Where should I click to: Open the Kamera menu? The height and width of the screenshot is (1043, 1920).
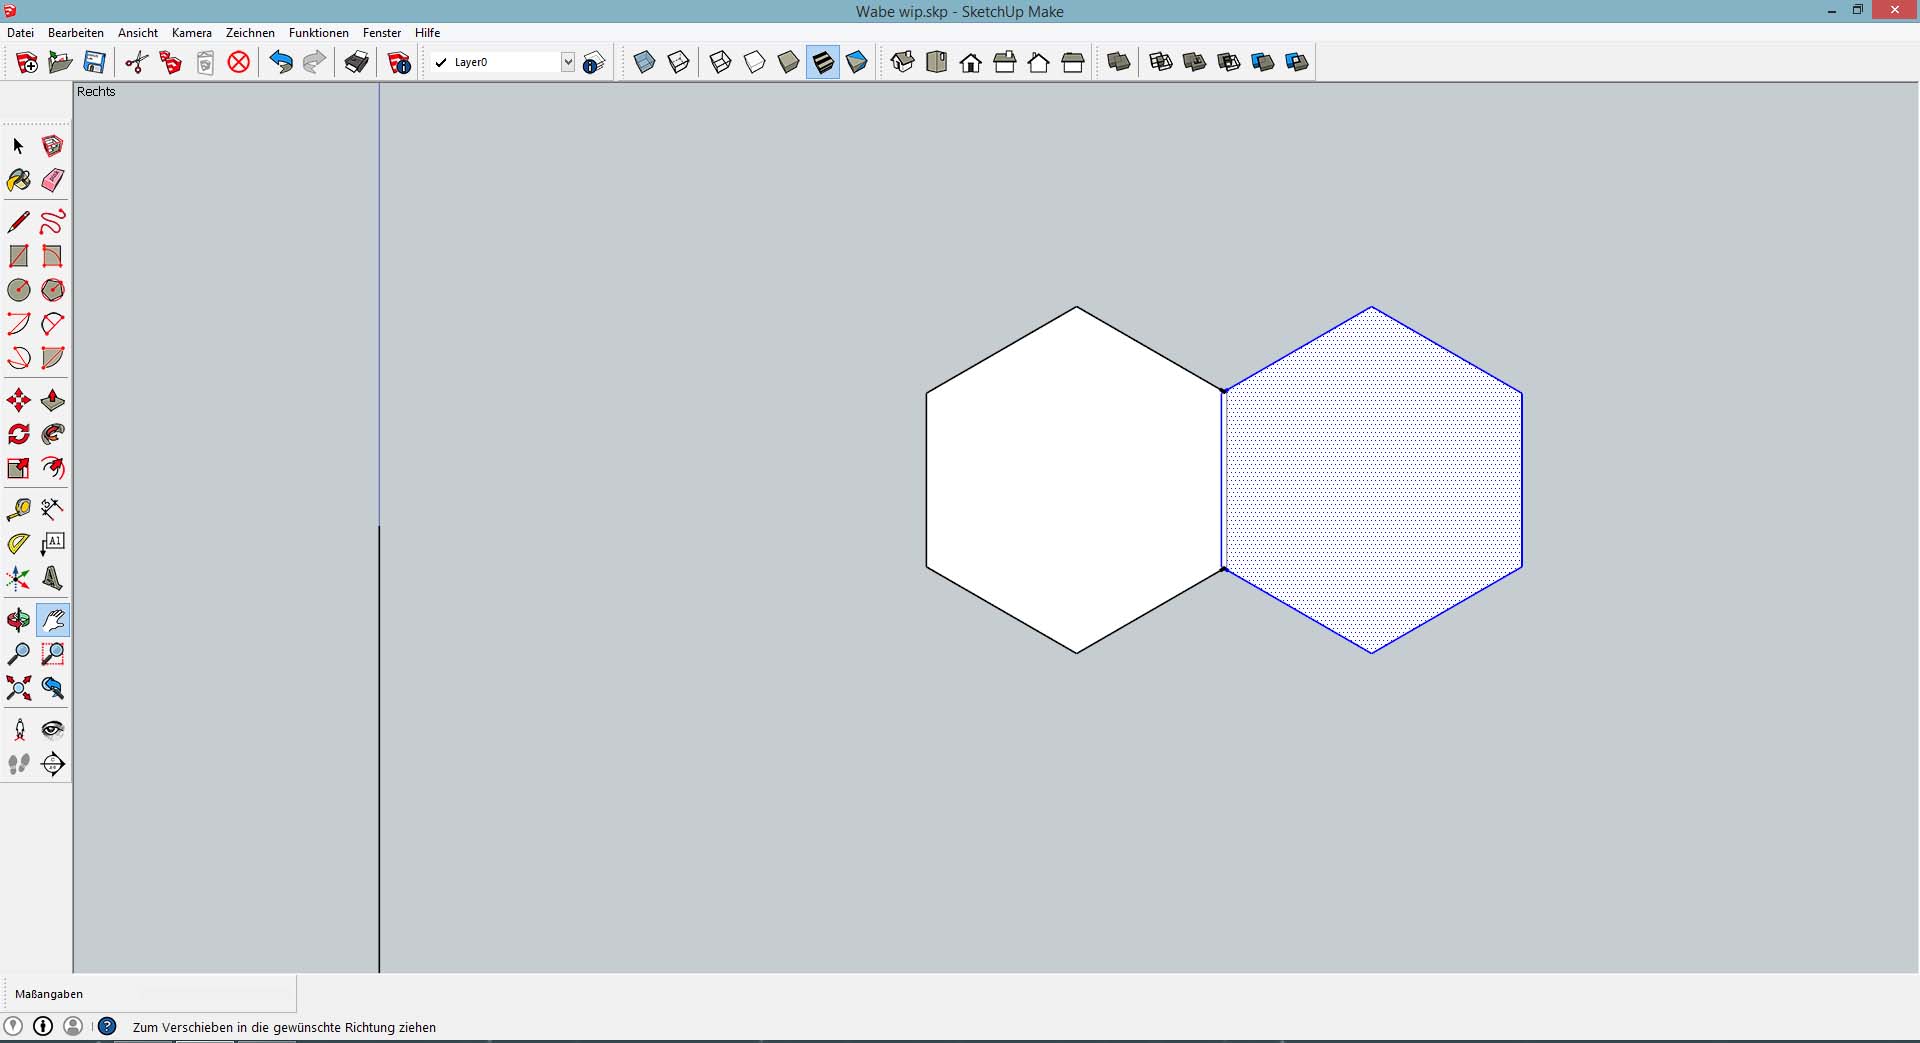click(x=191, y=33)
